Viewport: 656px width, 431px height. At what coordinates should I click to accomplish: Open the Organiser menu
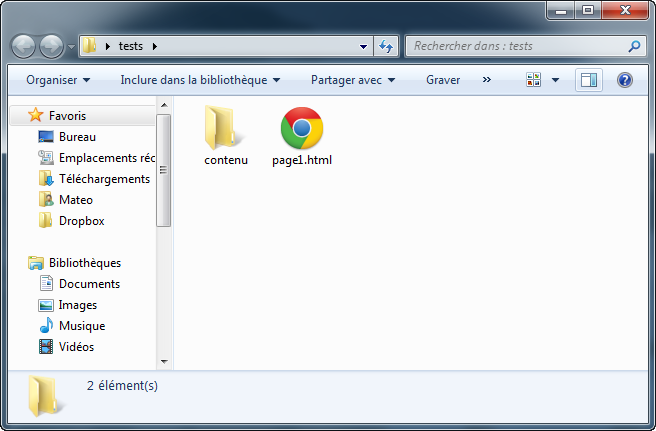click(x=58, y=80)
